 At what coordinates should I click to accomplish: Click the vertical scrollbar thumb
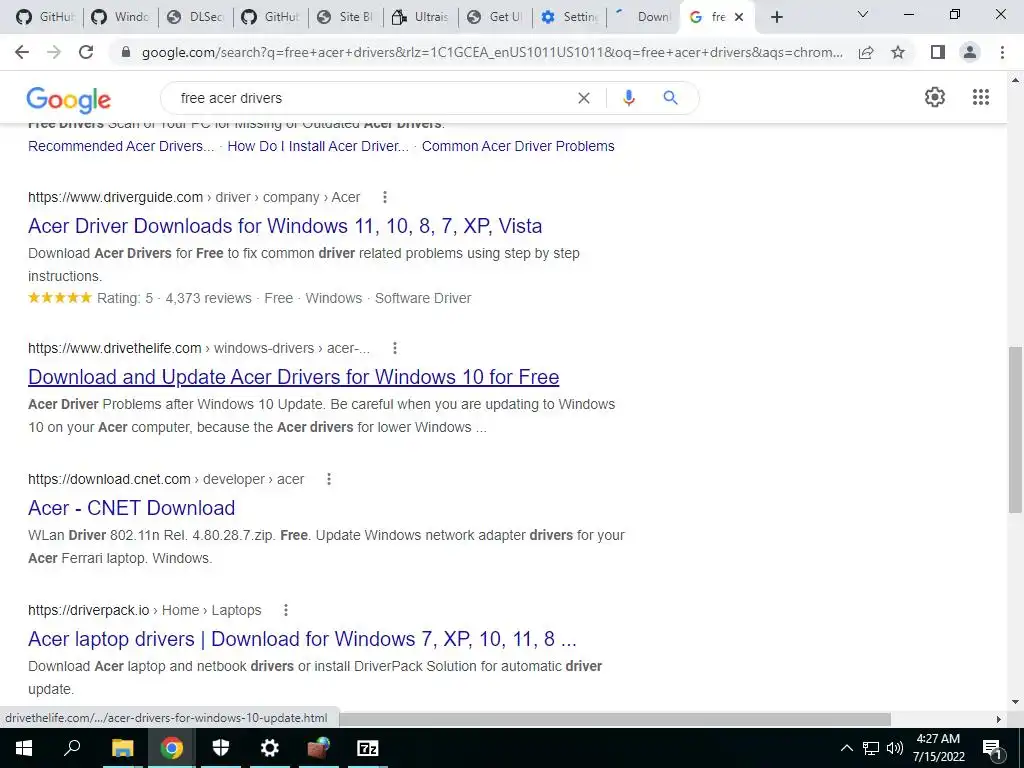coord(1015,429)
